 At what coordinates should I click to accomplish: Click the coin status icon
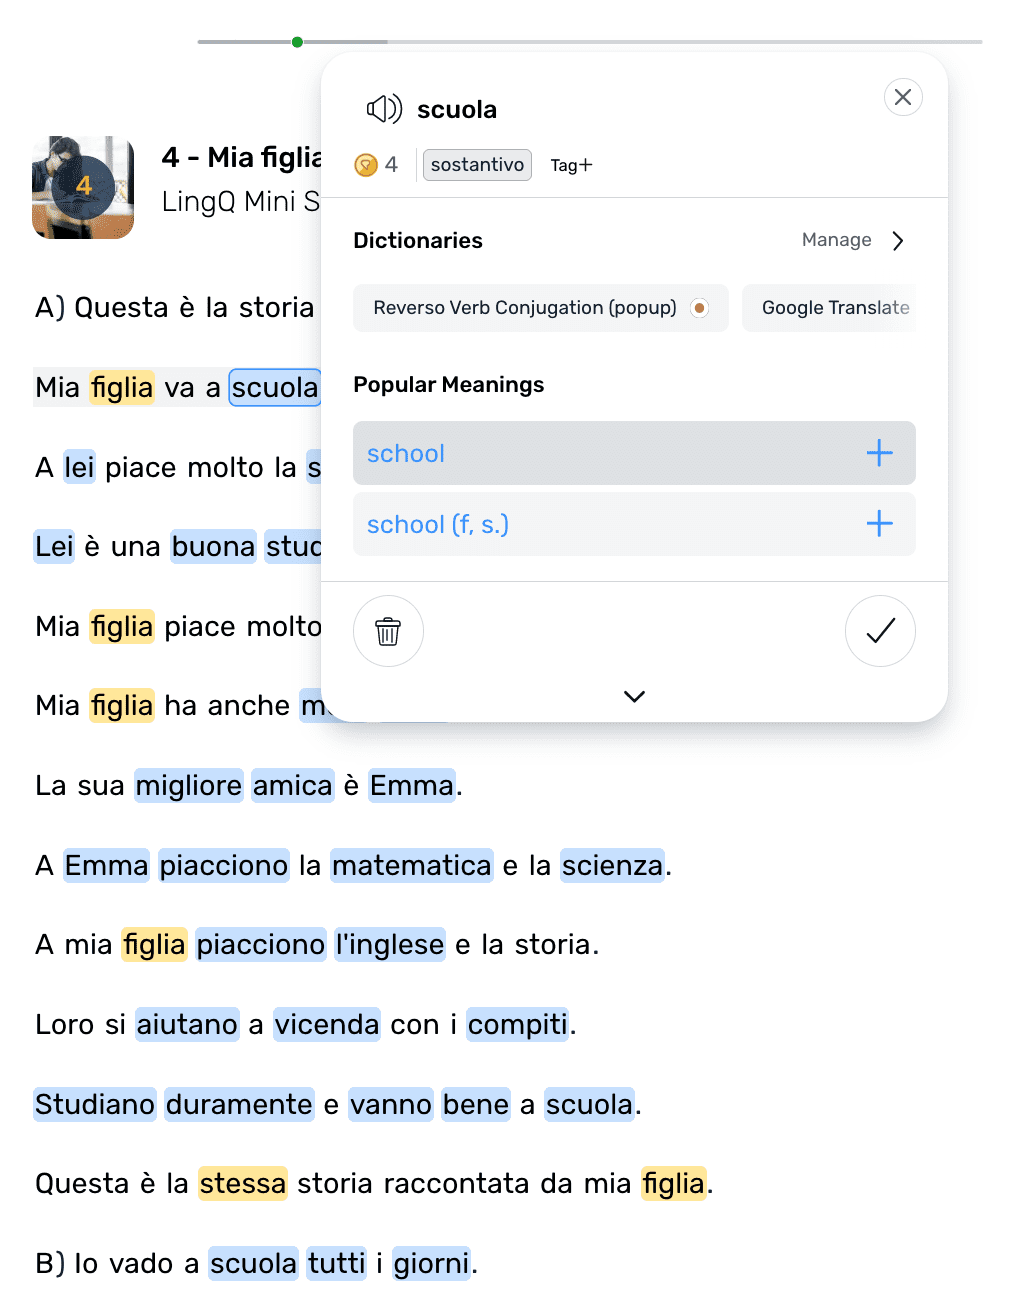click(x=366, y=165)
